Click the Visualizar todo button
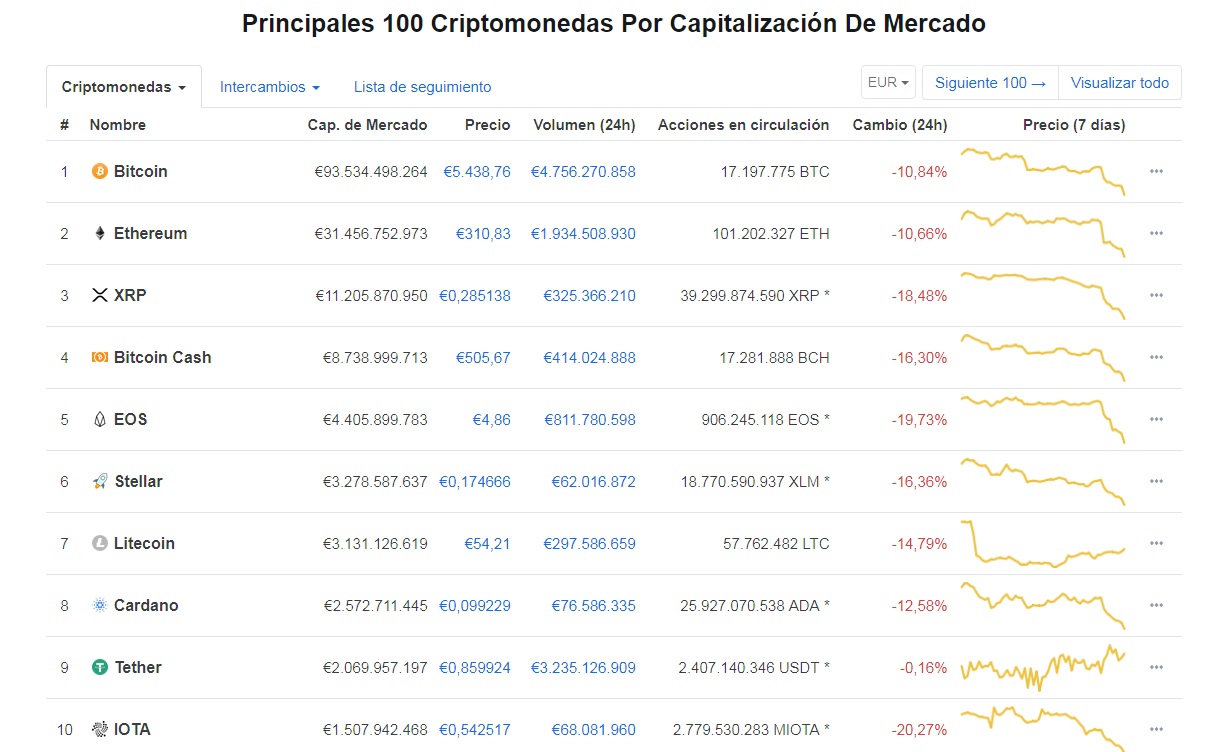 coord(1119,83)
